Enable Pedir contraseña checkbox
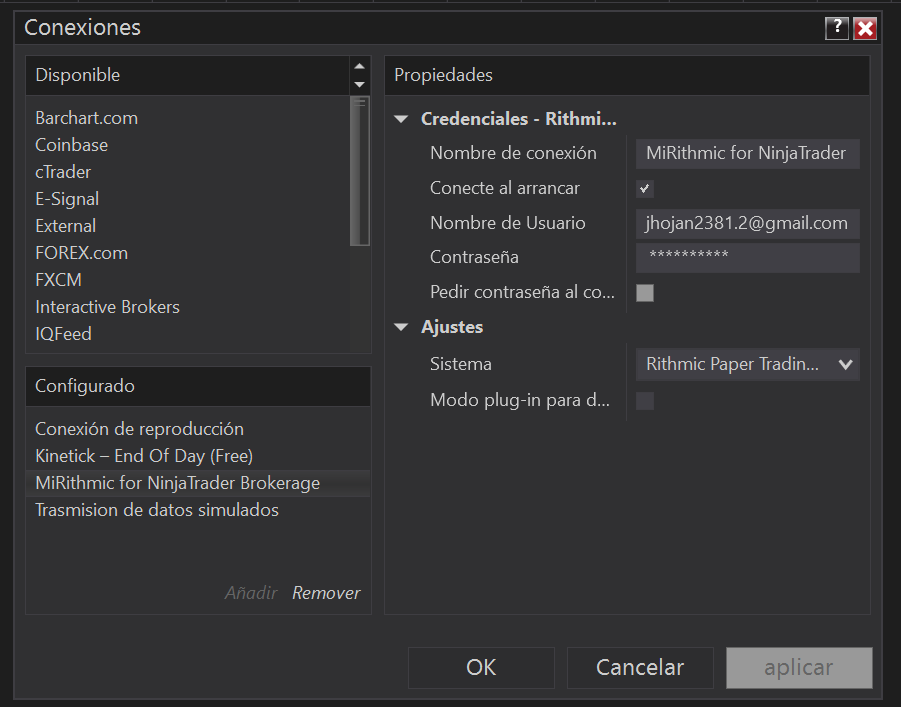 tap(645, 293)
